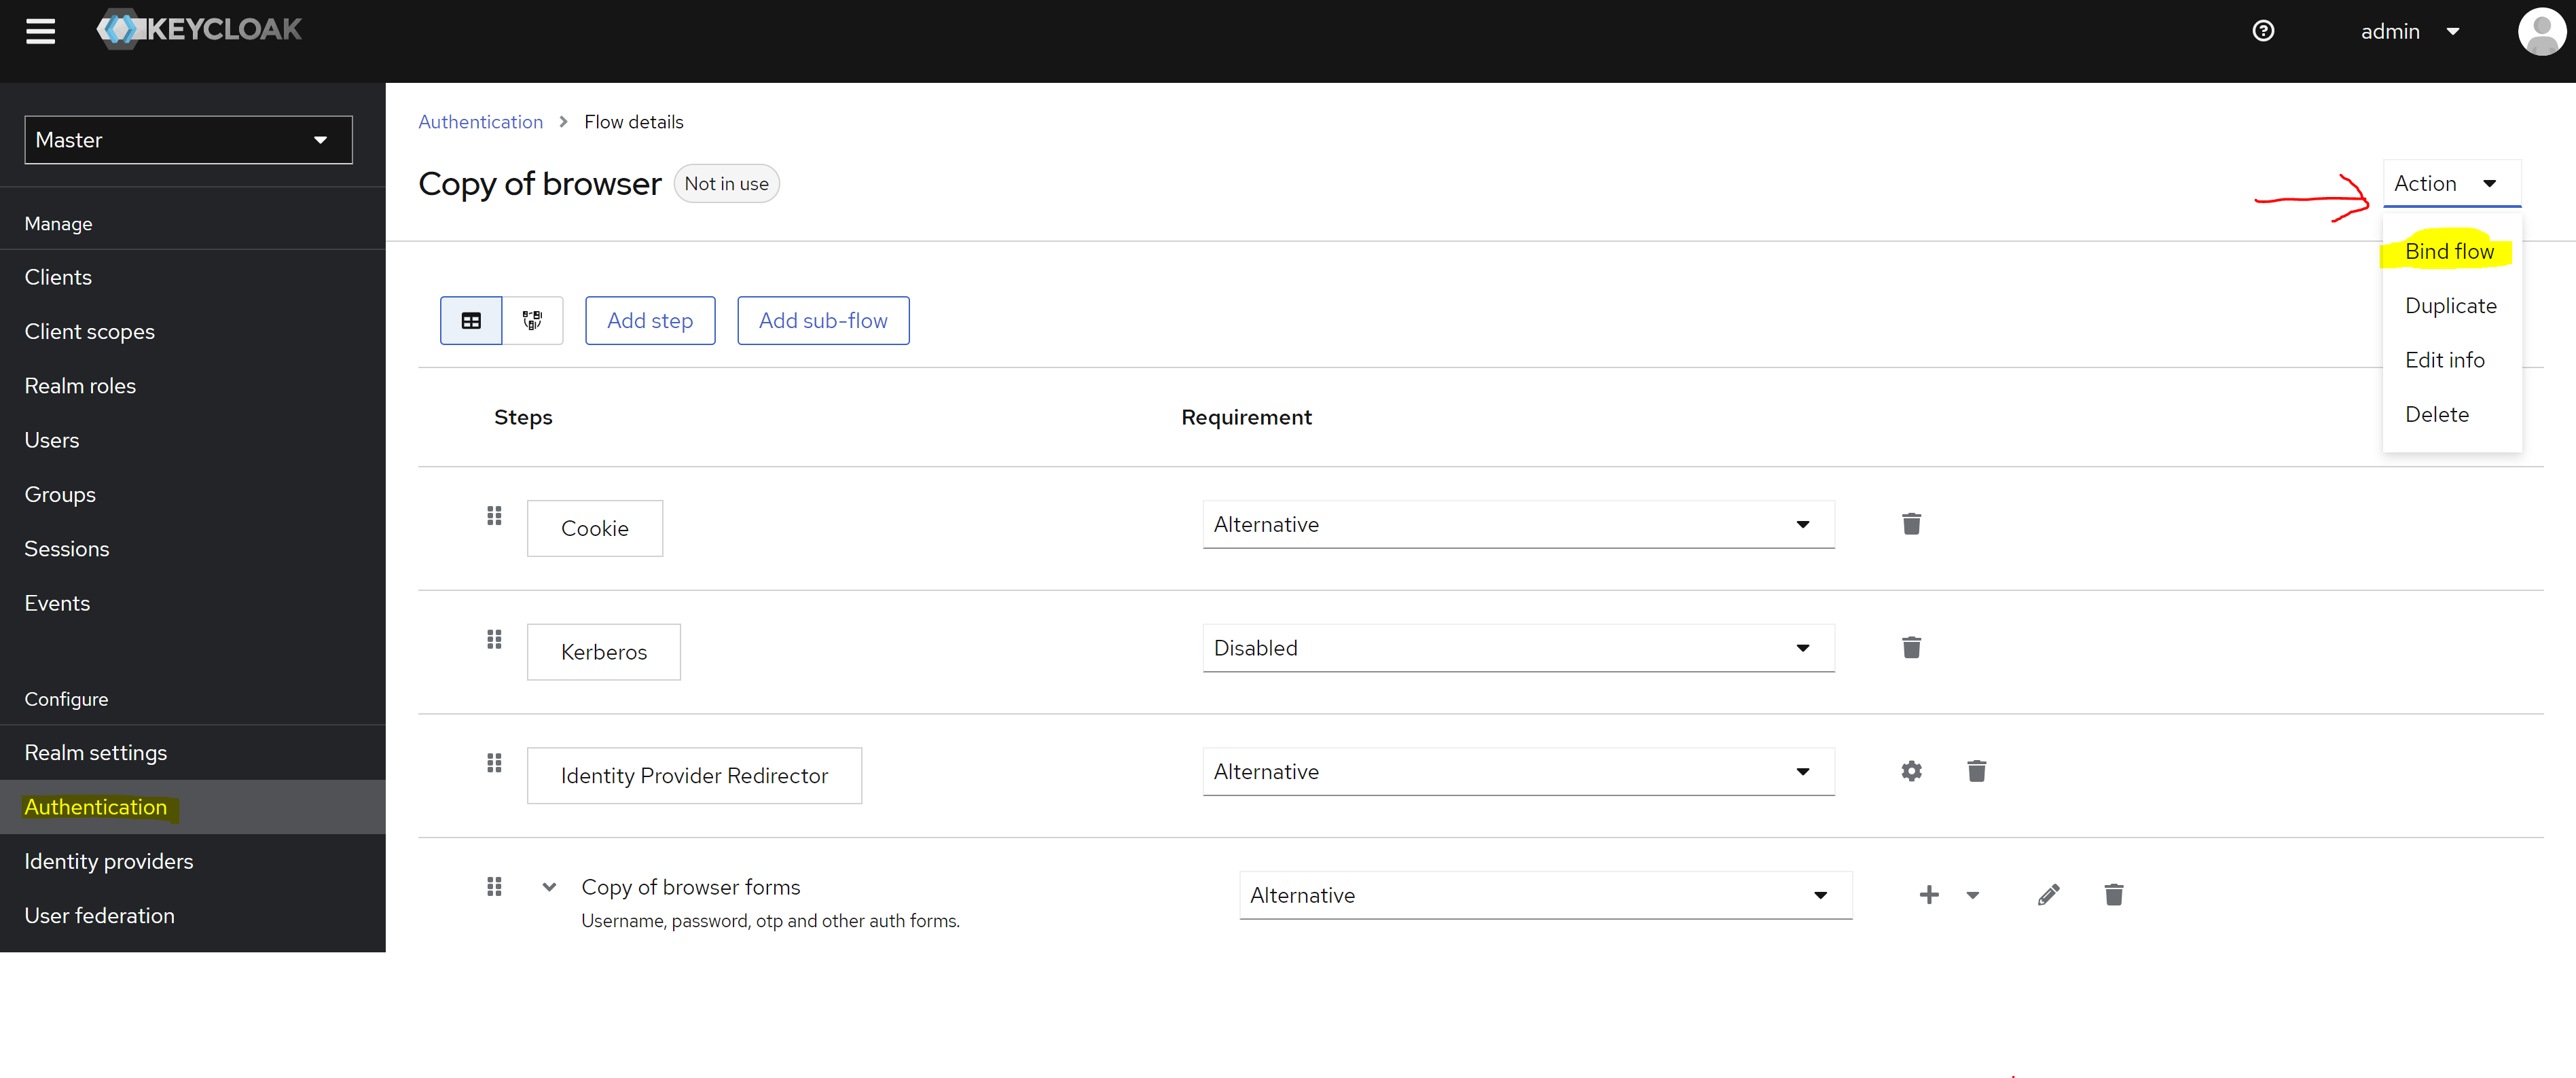Switch to diagram view of the flow

pos(531,320)
